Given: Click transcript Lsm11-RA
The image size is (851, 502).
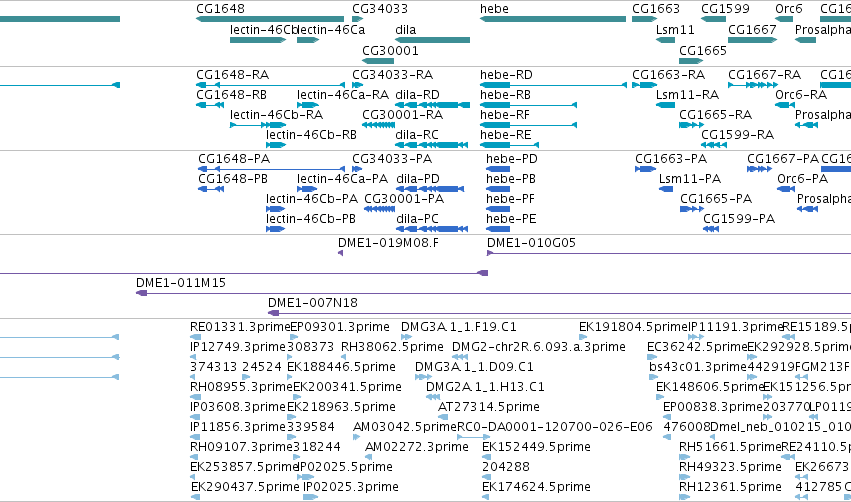Looking at the screenshot, I should pos(665,105).
